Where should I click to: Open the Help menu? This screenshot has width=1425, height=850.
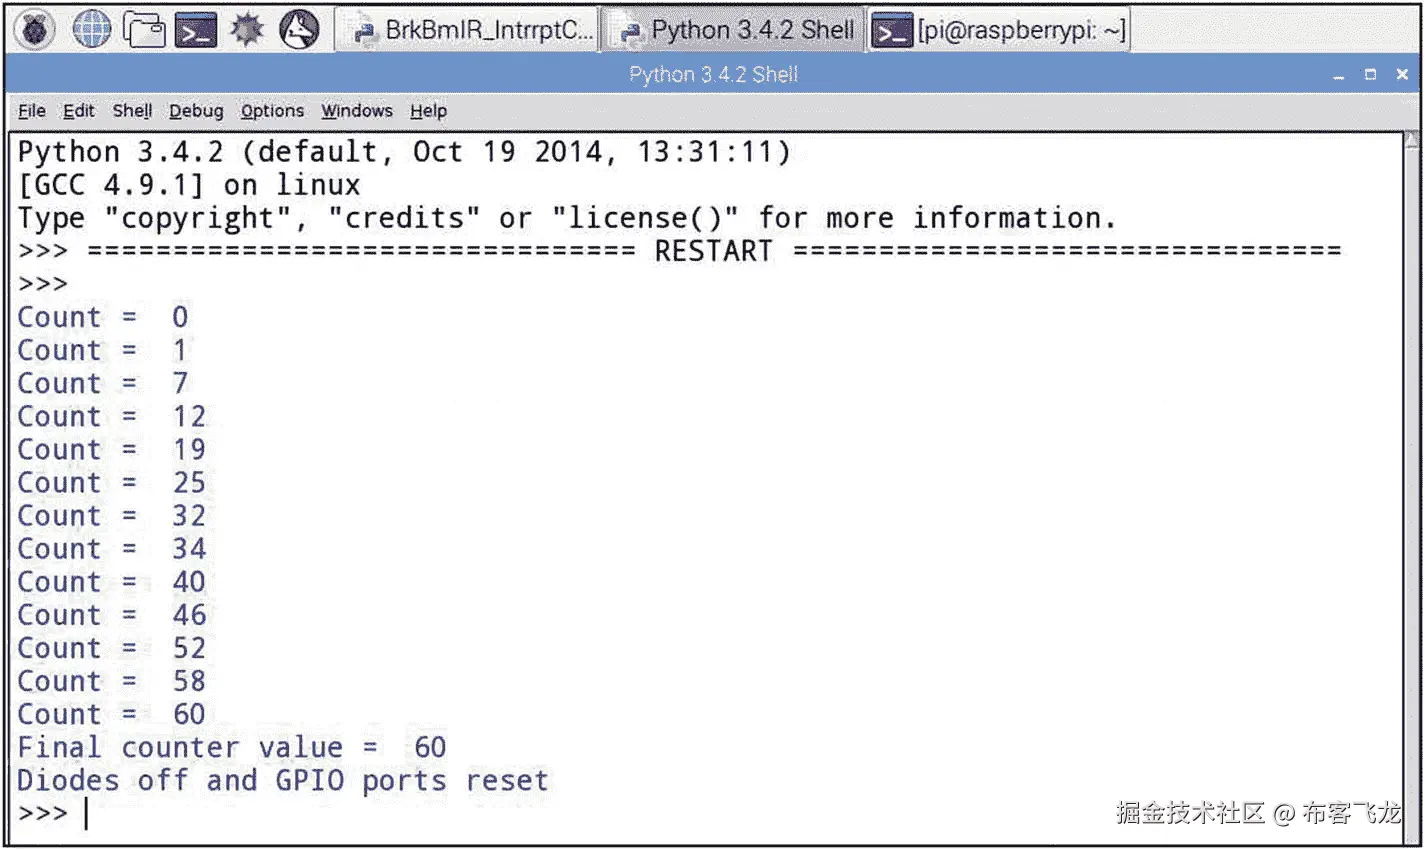428,111
